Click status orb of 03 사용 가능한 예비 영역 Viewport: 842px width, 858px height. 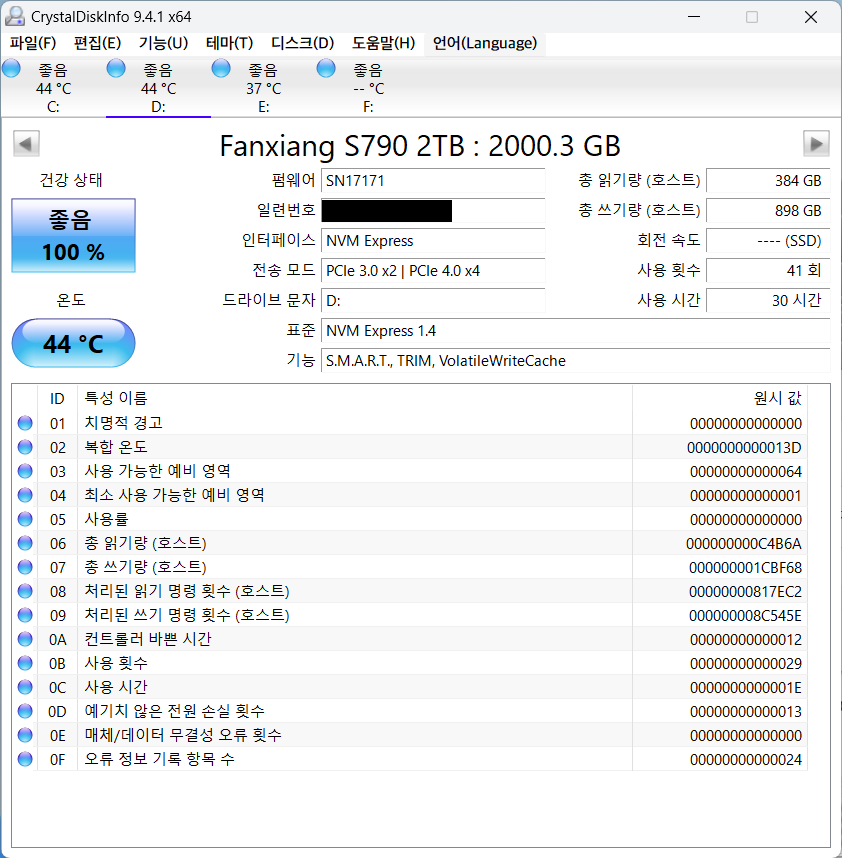tap(25, 471)
